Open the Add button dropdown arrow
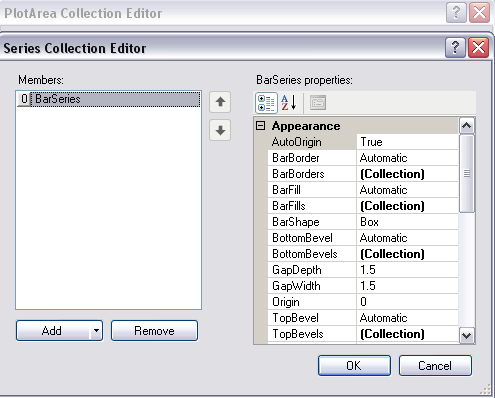495x398 pixels. tap(96, 331)
